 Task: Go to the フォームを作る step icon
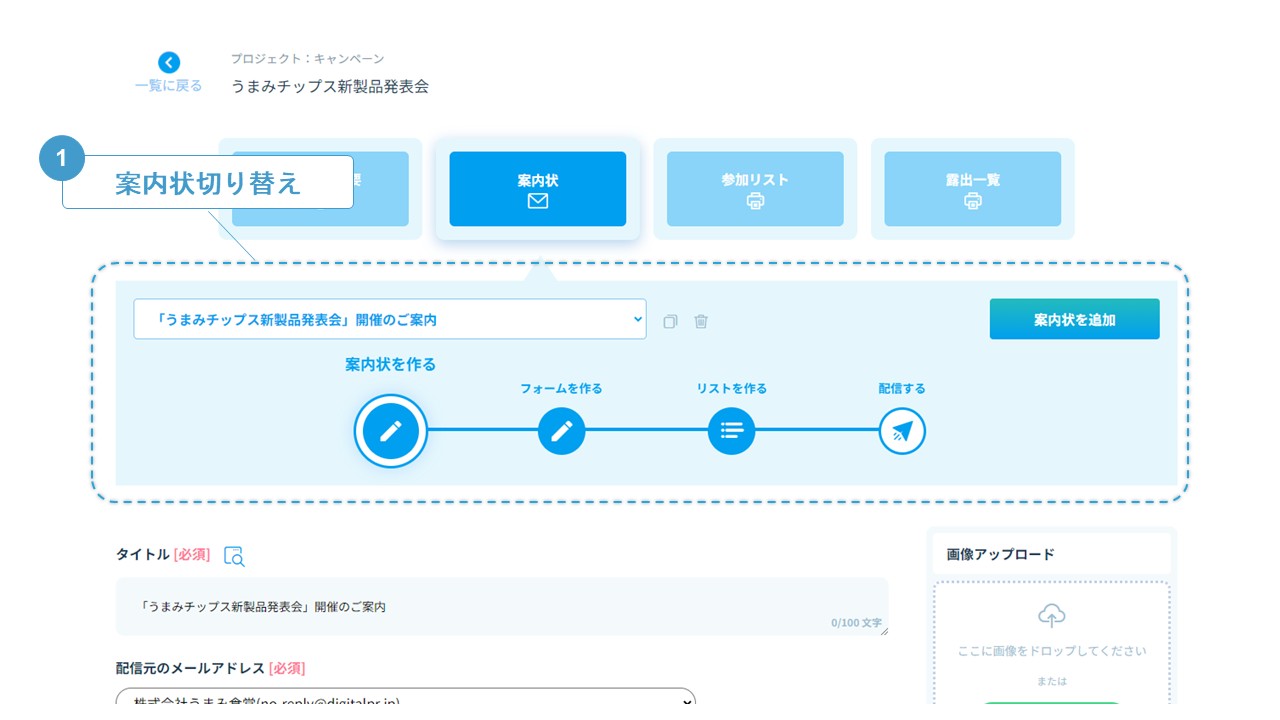(x=561, y=432)
